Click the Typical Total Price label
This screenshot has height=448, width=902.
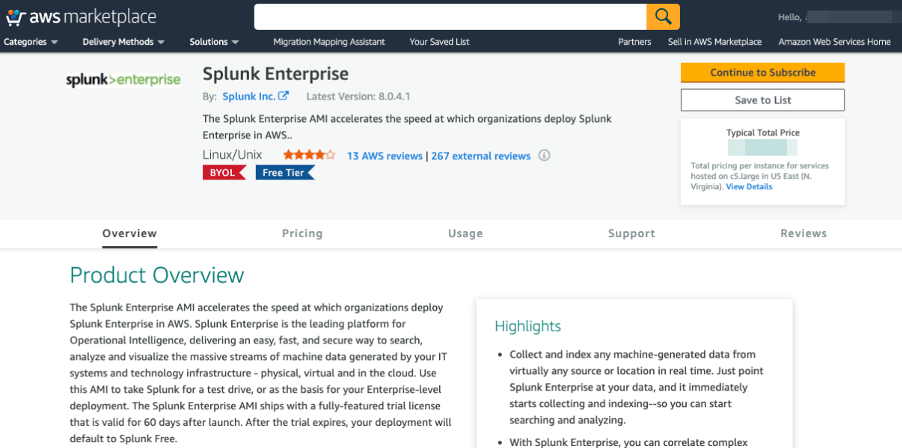point(763,133)
